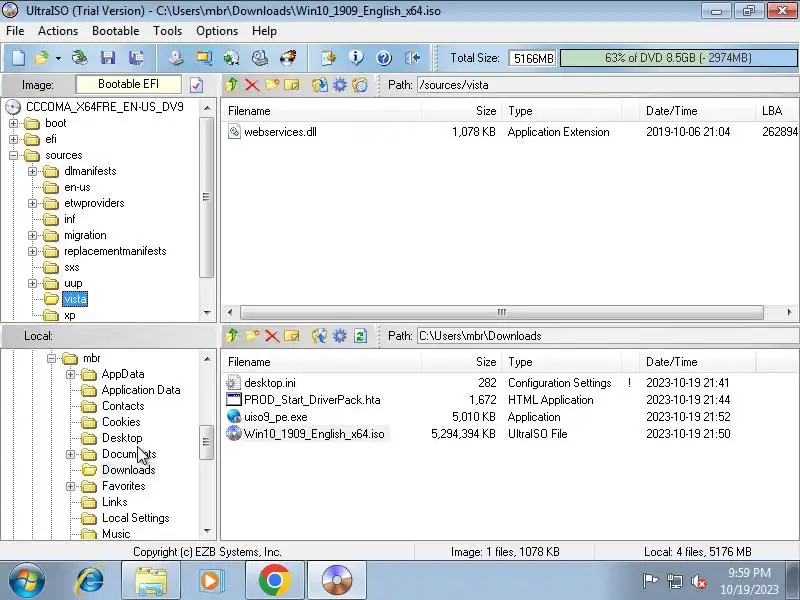Click the Up folder icon in local pane
The height and width of the screenshot is (600, 800).
coord(232,336)
